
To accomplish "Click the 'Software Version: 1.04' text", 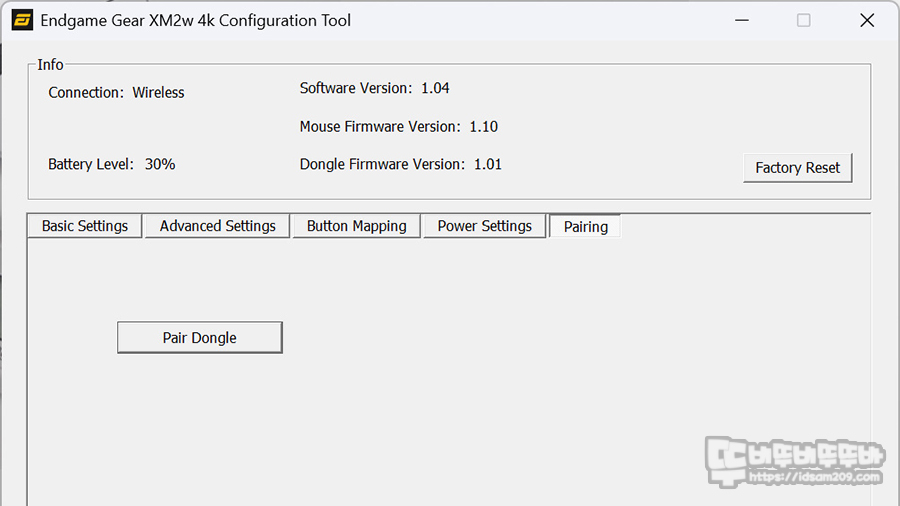I will [x=374, y=88].
